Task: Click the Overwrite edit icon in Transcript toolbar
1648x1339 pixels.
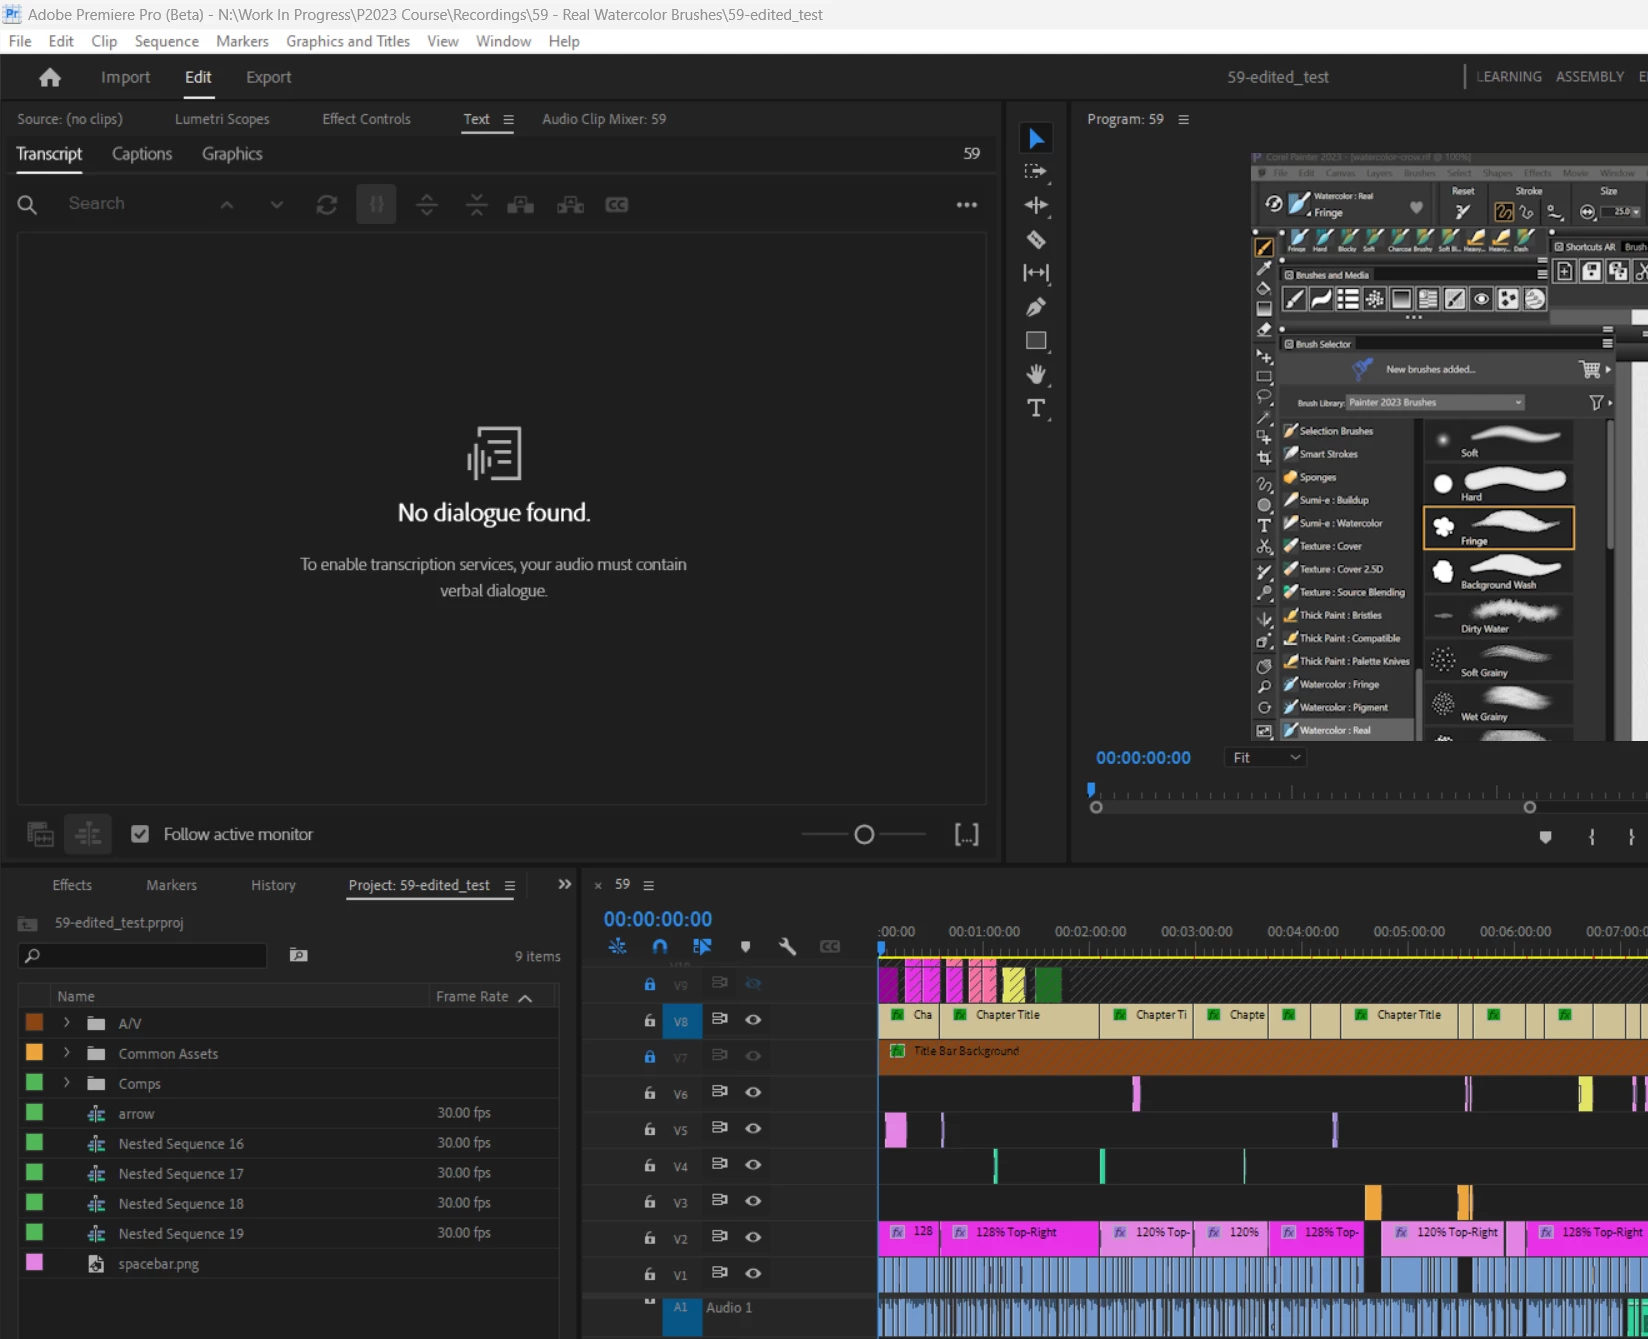Action: coord(570,205)
